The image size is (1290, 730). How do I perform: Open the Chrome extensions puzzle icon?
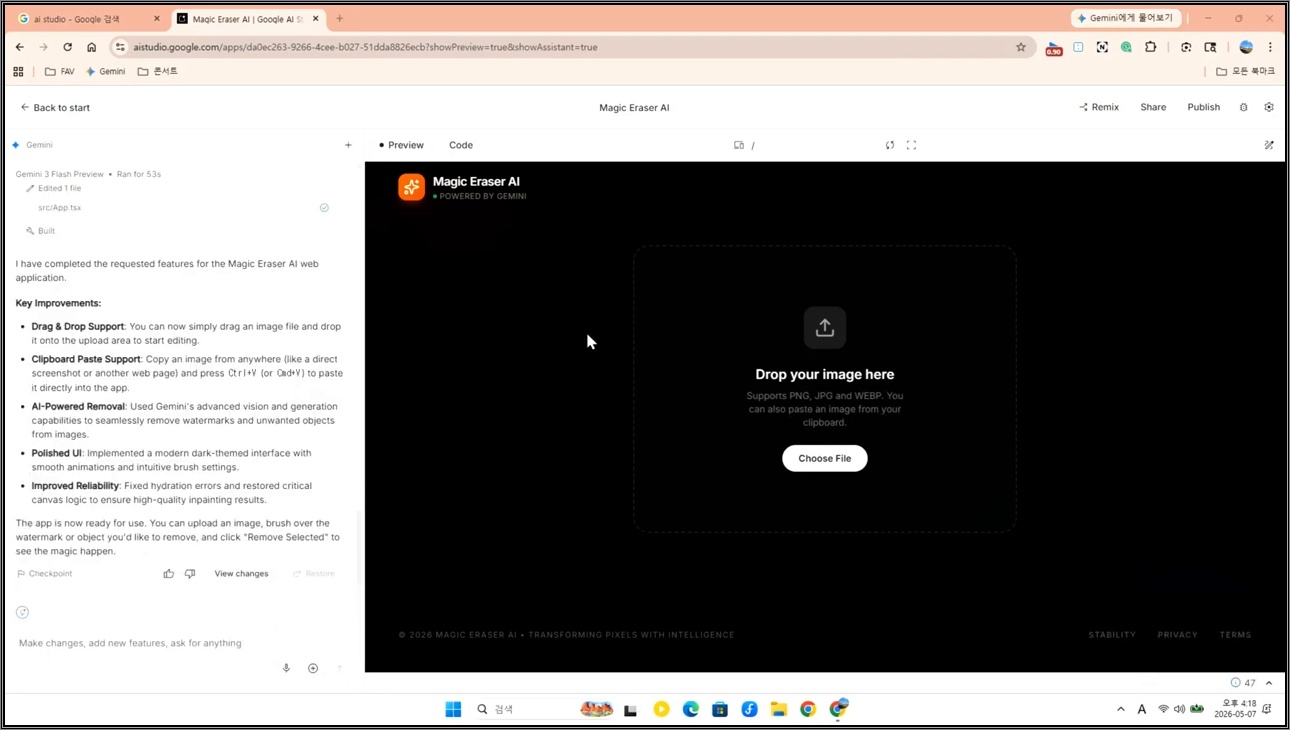click(1151, 47)
